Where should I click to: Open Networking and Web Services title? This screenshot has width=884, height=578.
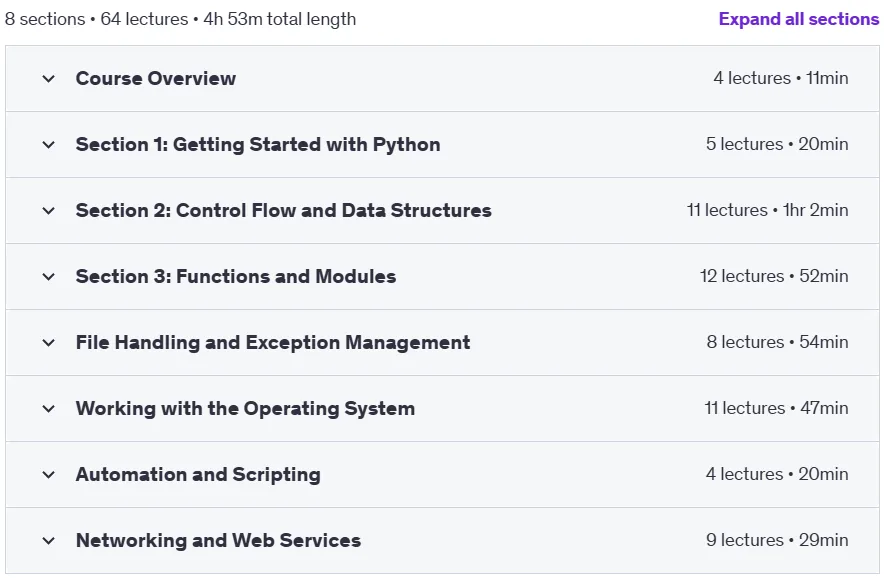click(x=218, y=540)
